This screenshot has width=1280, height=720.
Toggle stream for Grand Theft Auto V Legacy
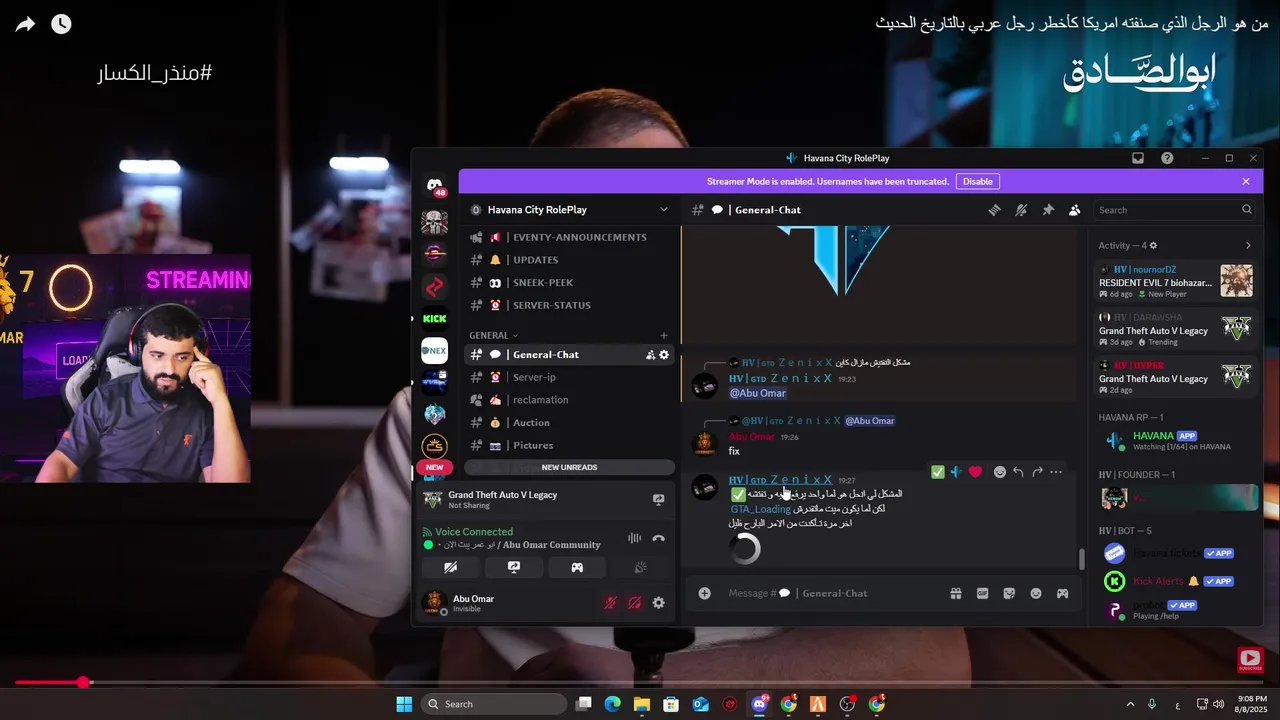[659, 499]
